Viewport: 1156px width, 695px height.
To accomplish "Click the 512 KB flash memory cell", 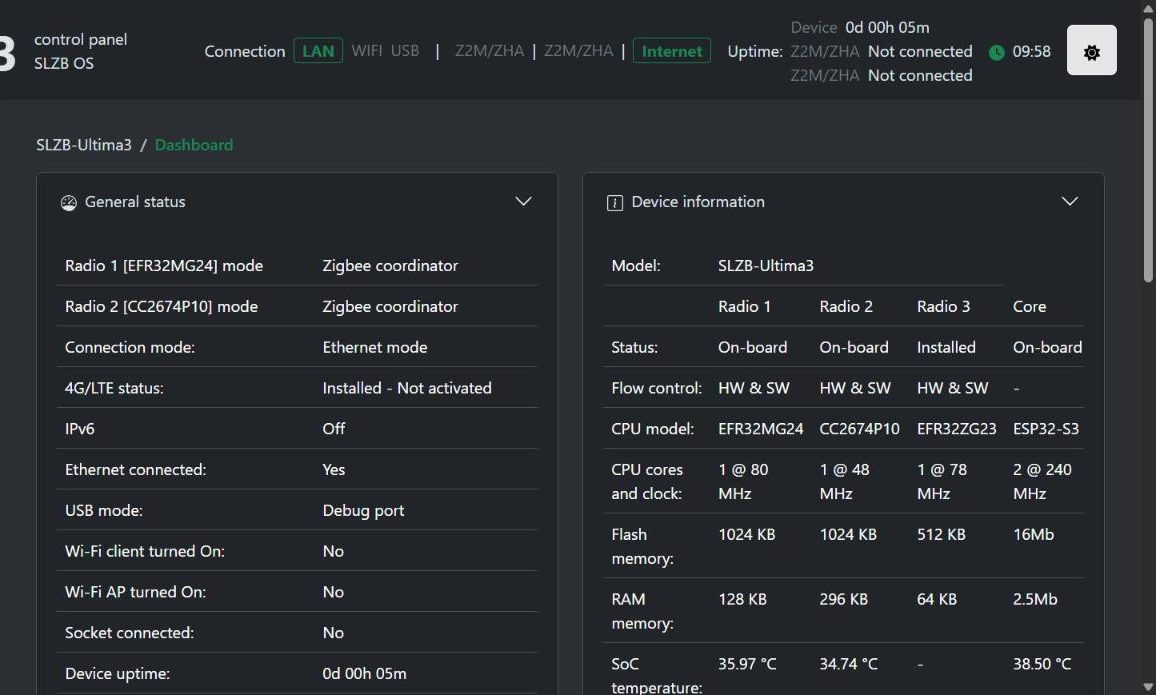I will point(941,535).
